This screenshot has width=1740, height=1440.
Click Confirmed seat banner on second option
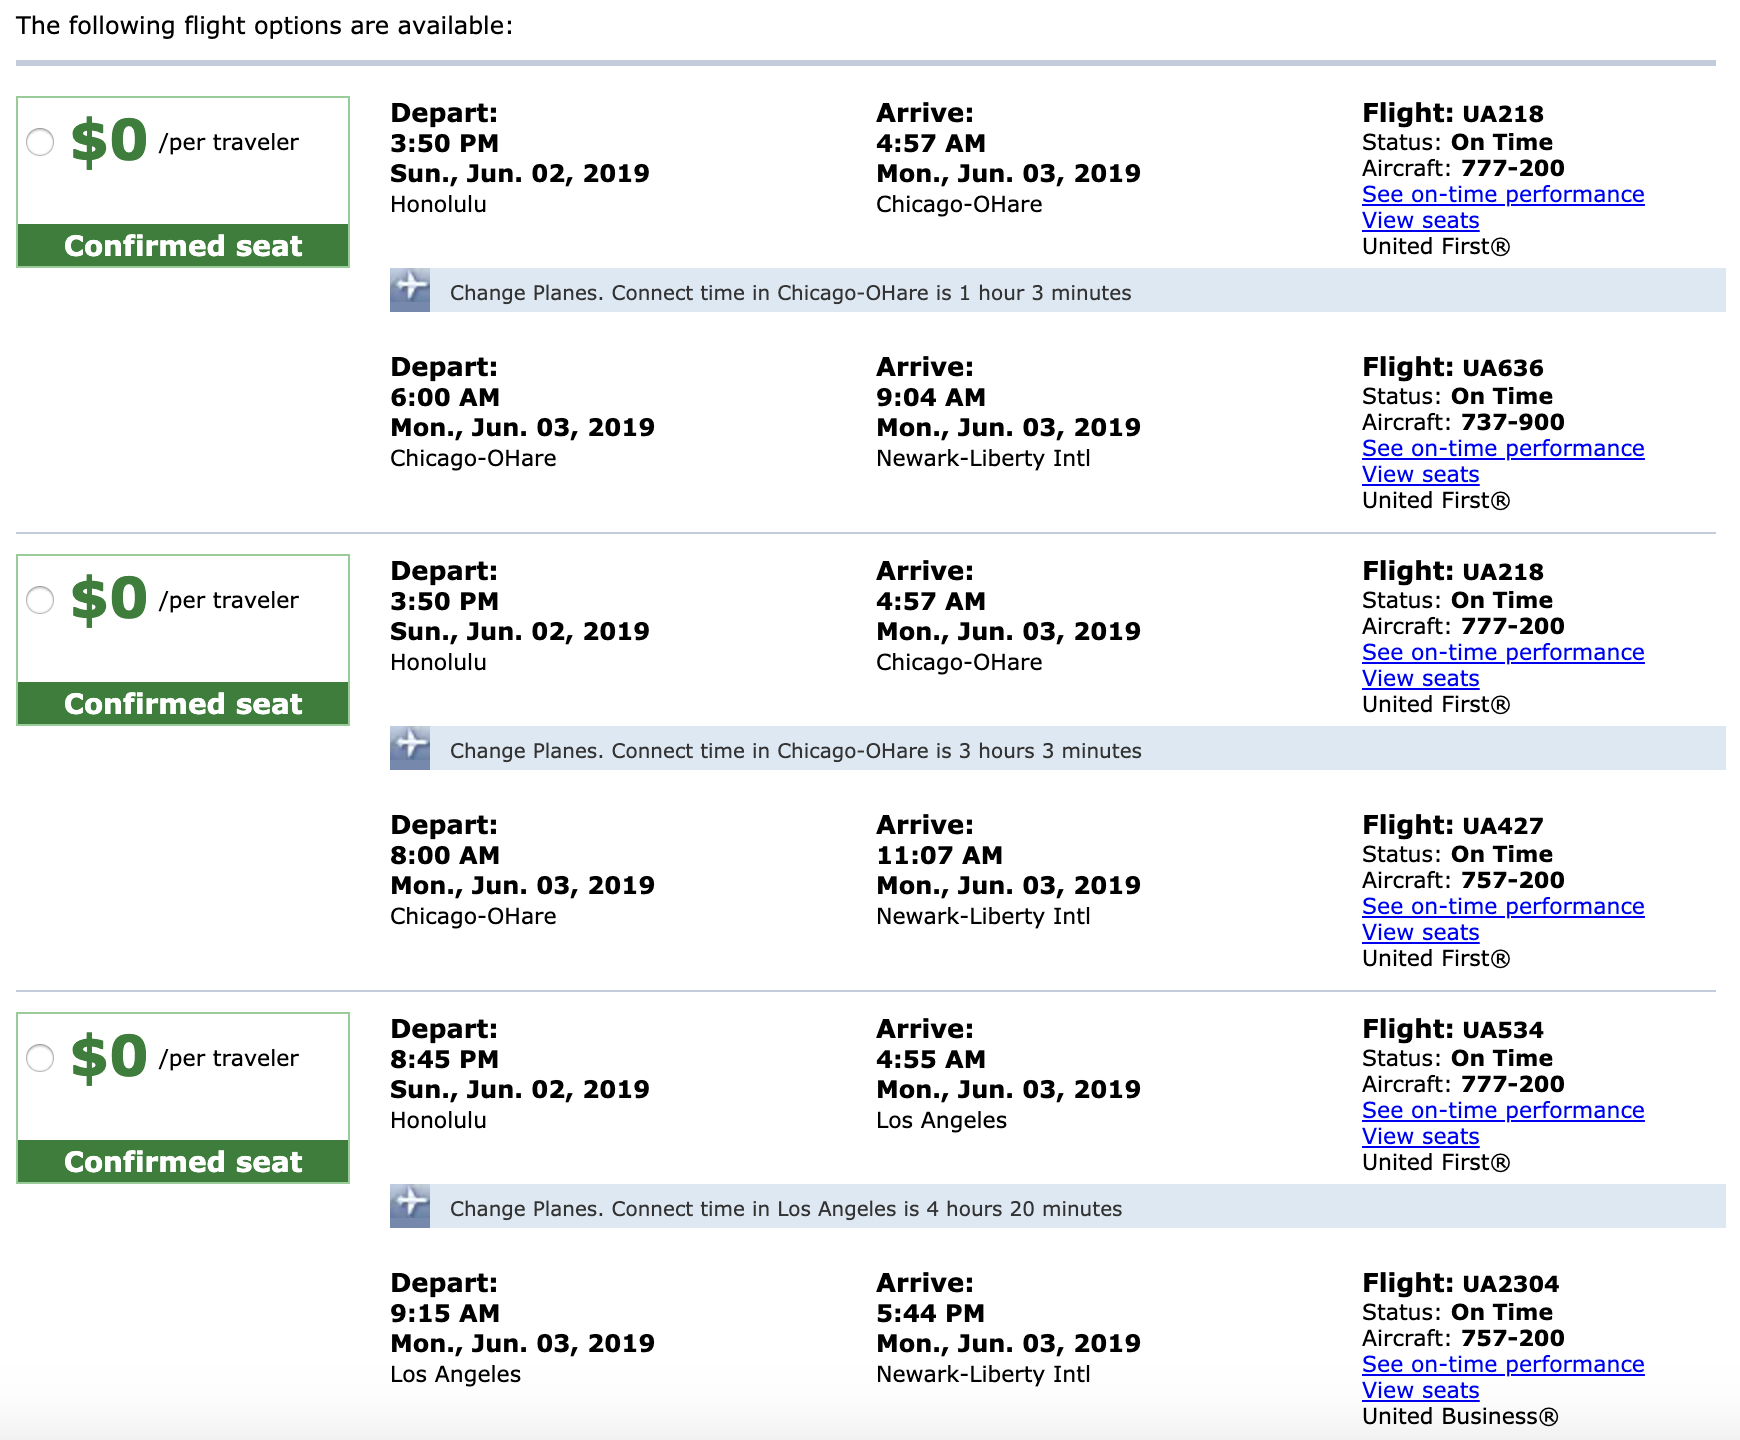coord(183,704)
